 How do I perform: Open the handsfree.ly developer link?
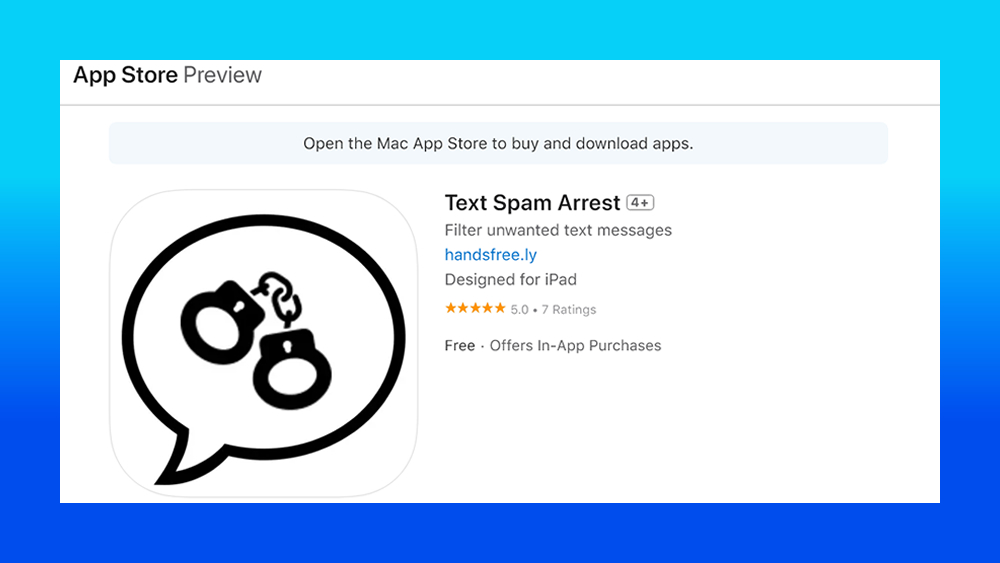pos(490,254)
